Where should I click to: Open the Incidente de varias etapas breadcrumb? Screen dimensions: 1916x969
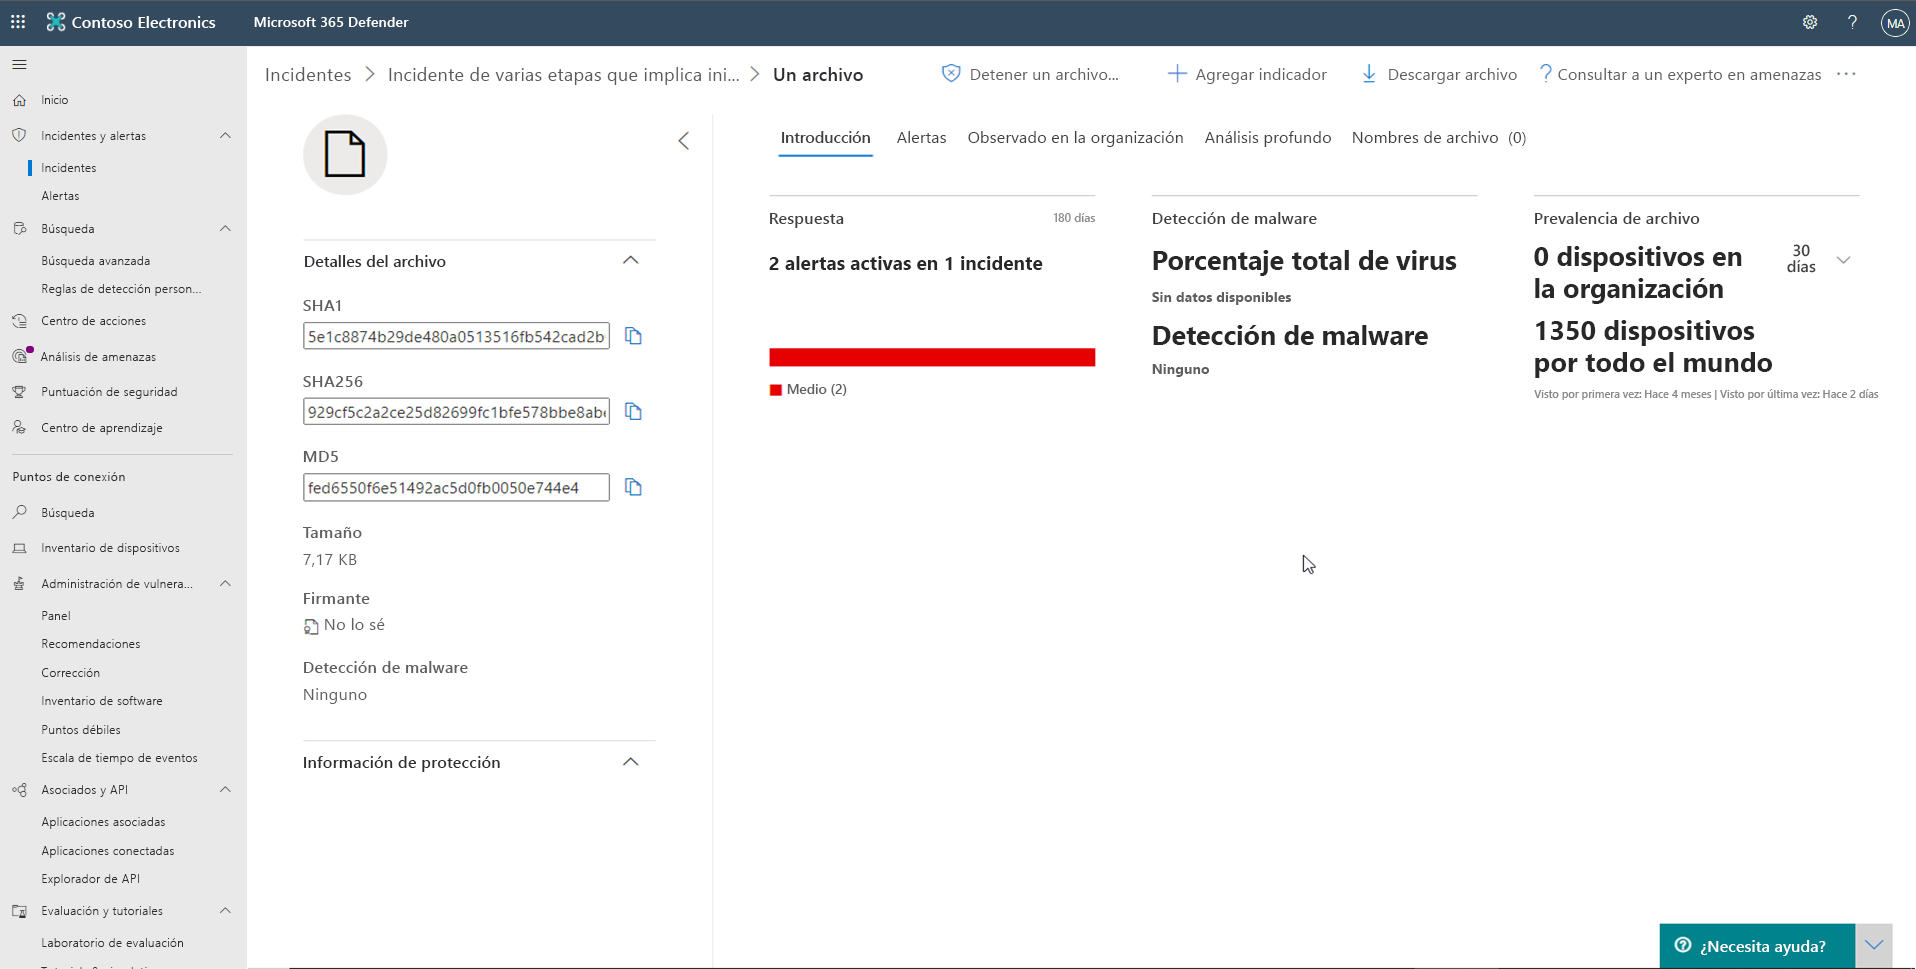564,74
